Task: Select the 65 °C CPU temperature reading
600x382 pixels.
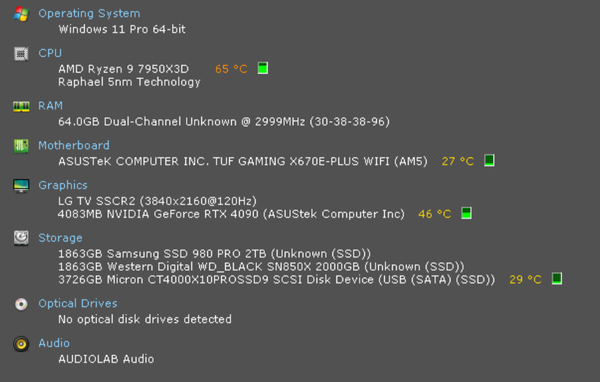Action: coord(231,69)
